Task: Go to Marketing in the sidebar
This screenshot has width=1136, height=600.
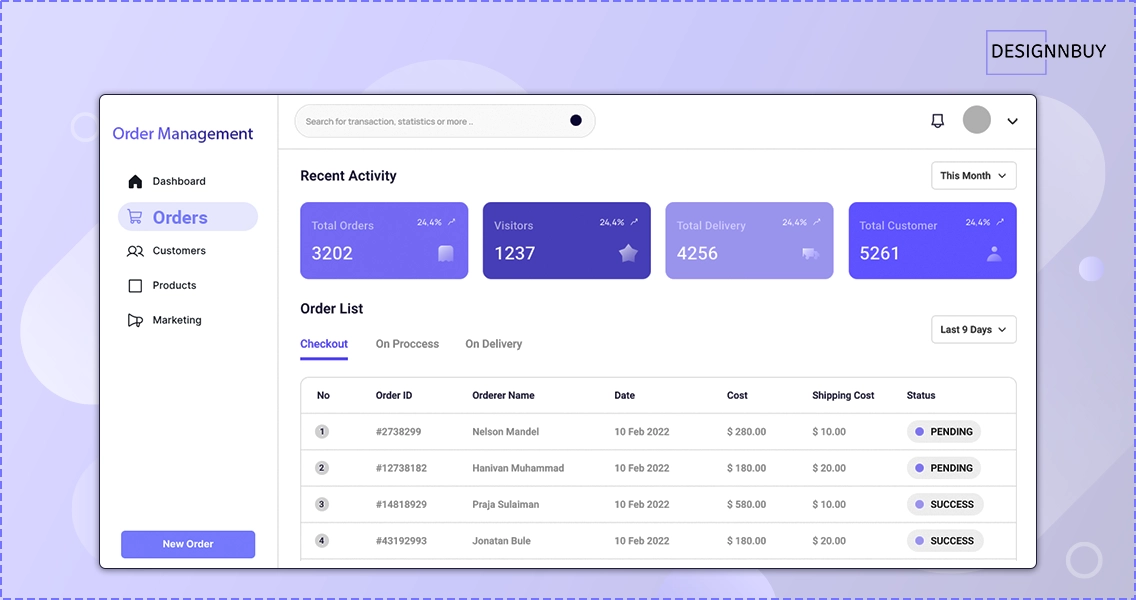Action: click(x=177, y=320)
